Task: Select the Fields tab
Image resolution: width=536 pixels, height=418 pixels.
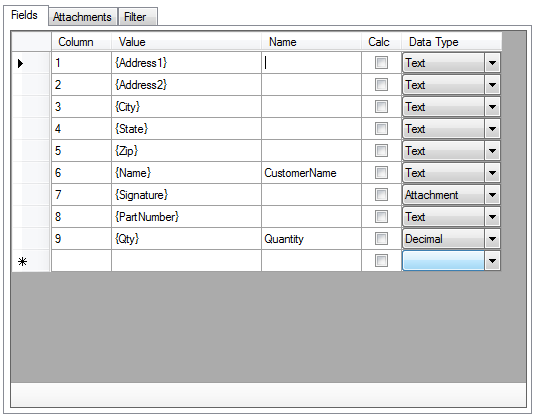Action: pyautogui.click(x=25, y=15)
